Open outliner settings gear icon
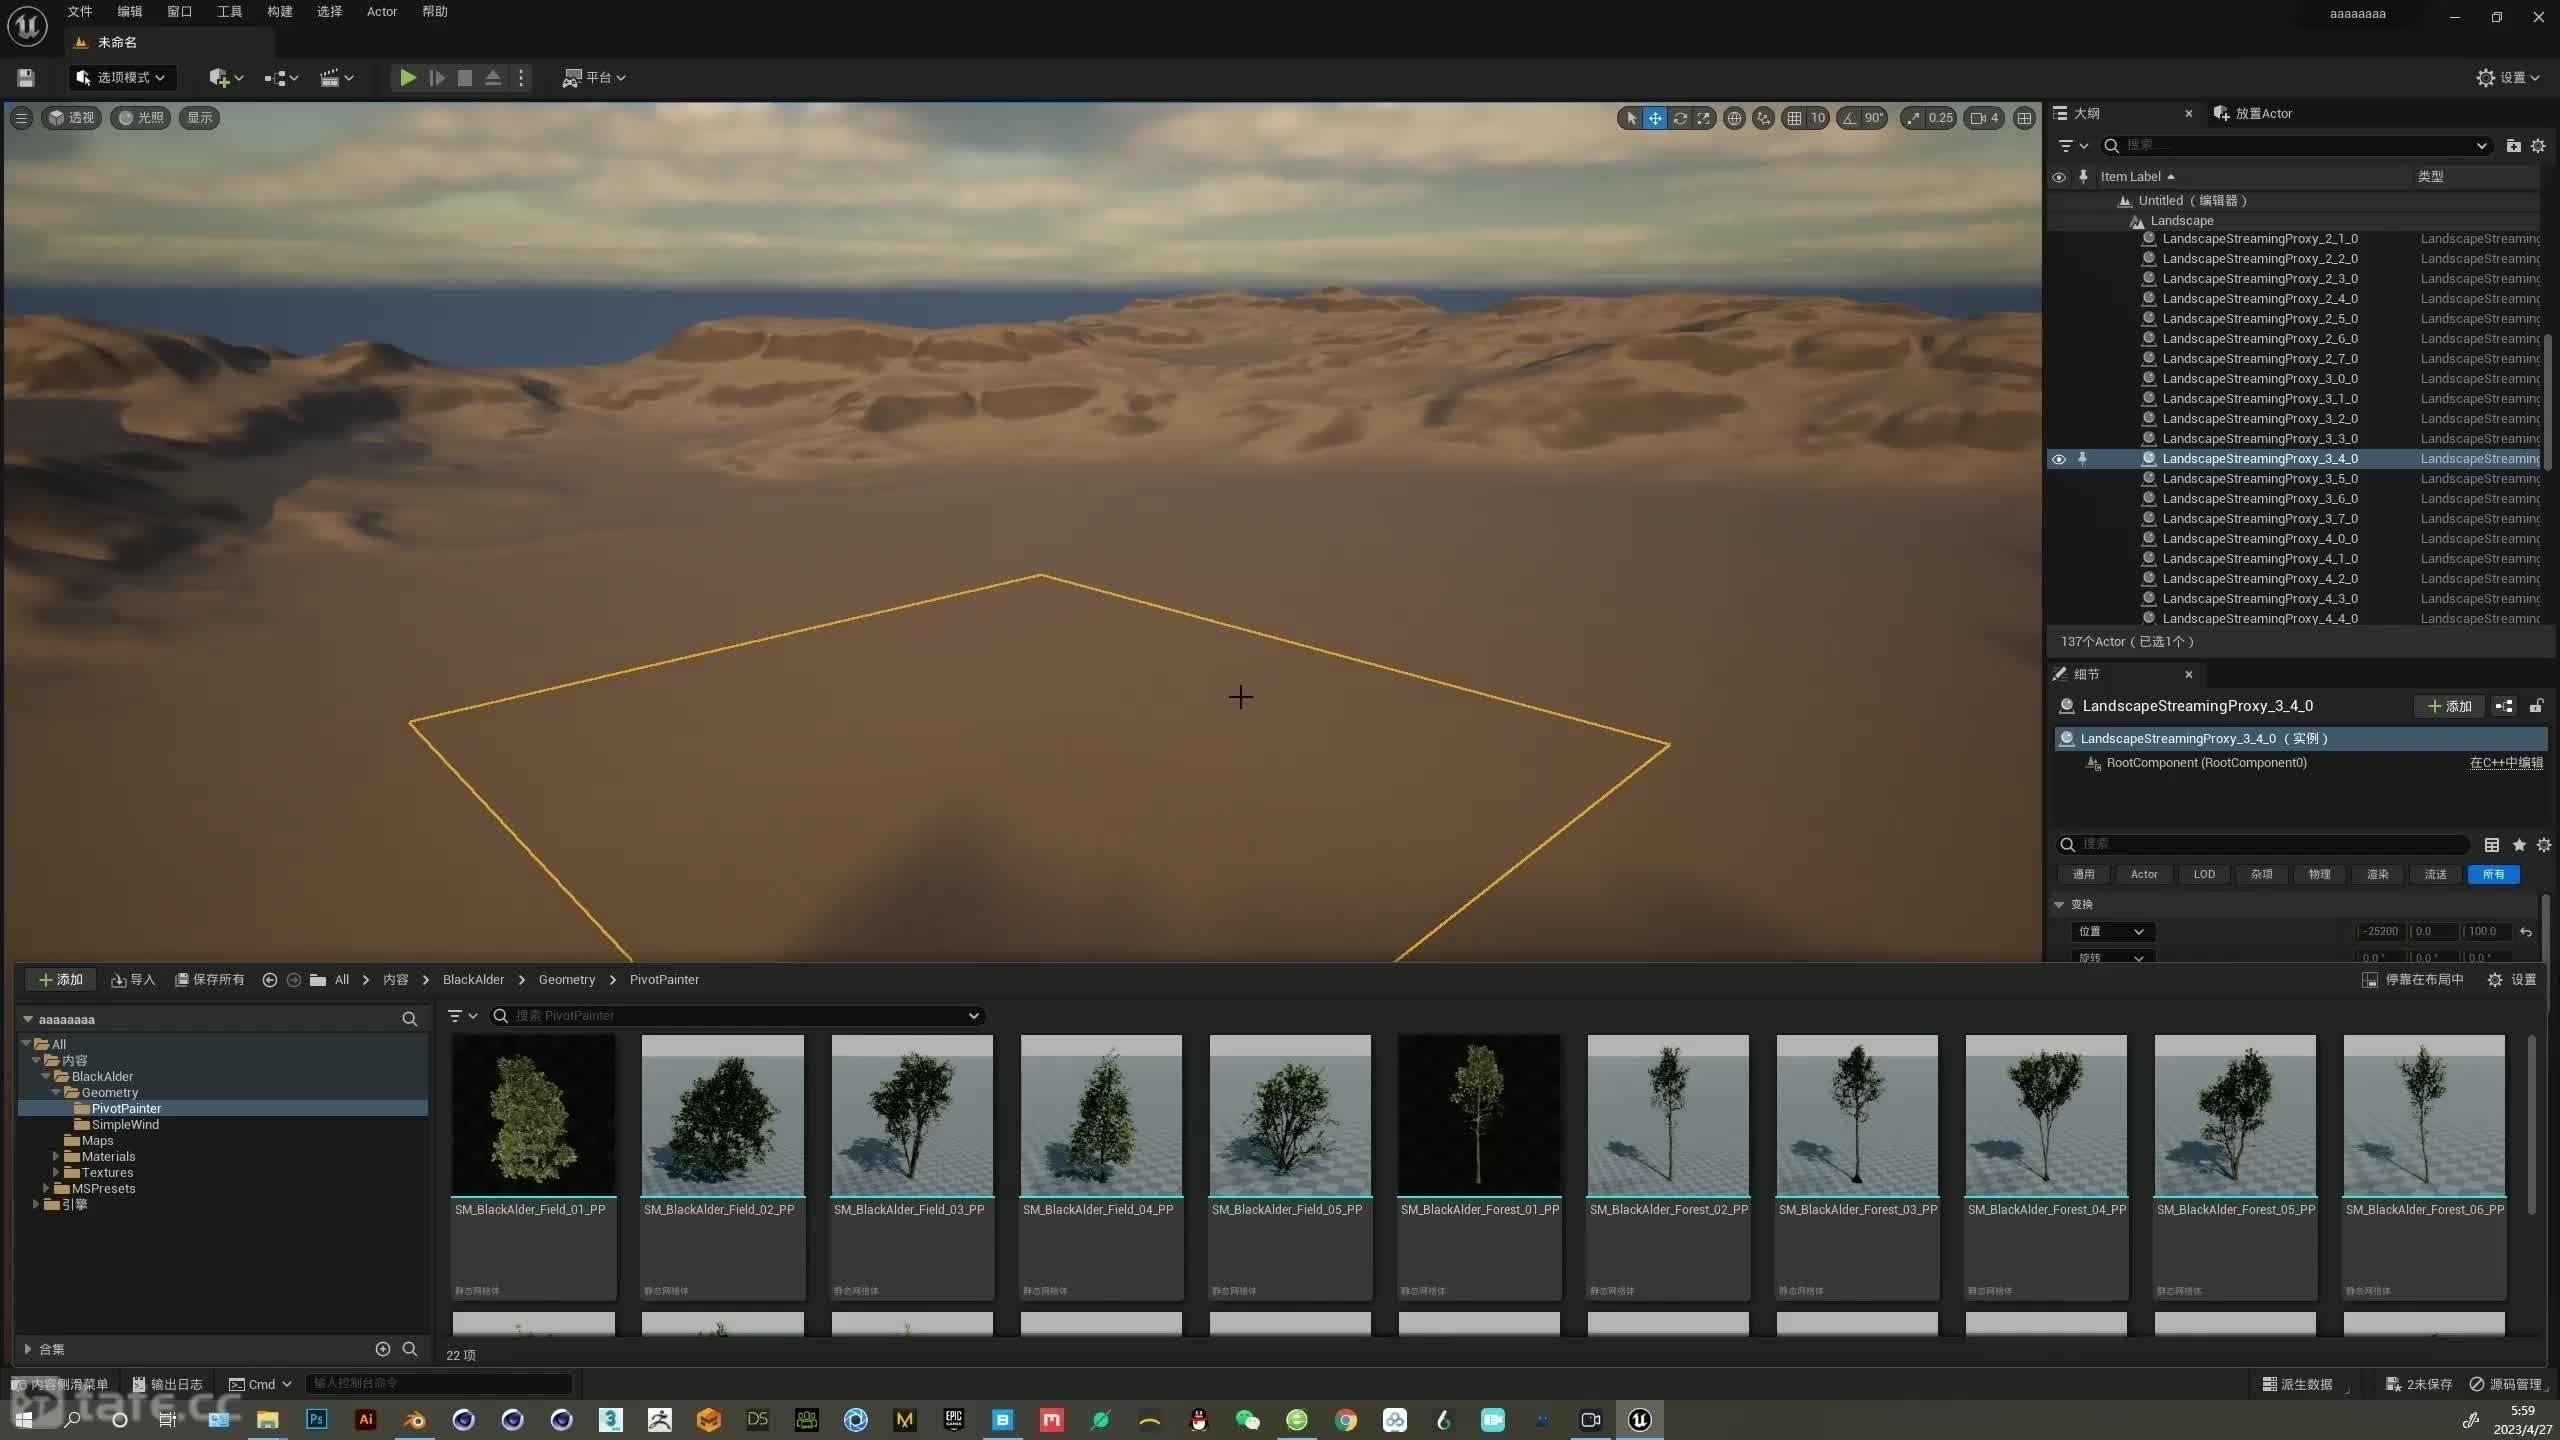Viewport: 2560px width, 1440px height. pos(2538,146)
